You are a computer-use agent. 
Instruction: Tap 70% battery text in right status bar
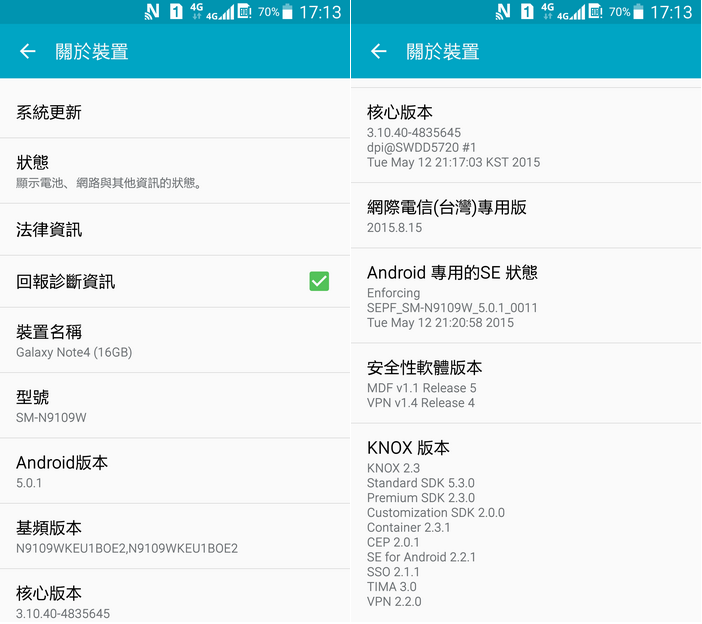tap(620, 12)
